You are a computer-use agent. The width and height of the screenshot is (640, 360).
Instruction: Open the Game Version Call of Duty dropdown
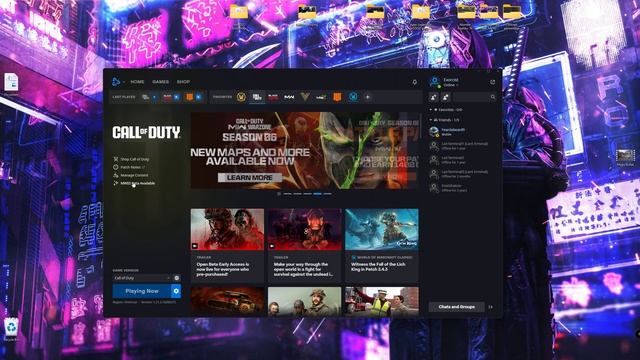[142, 278]
